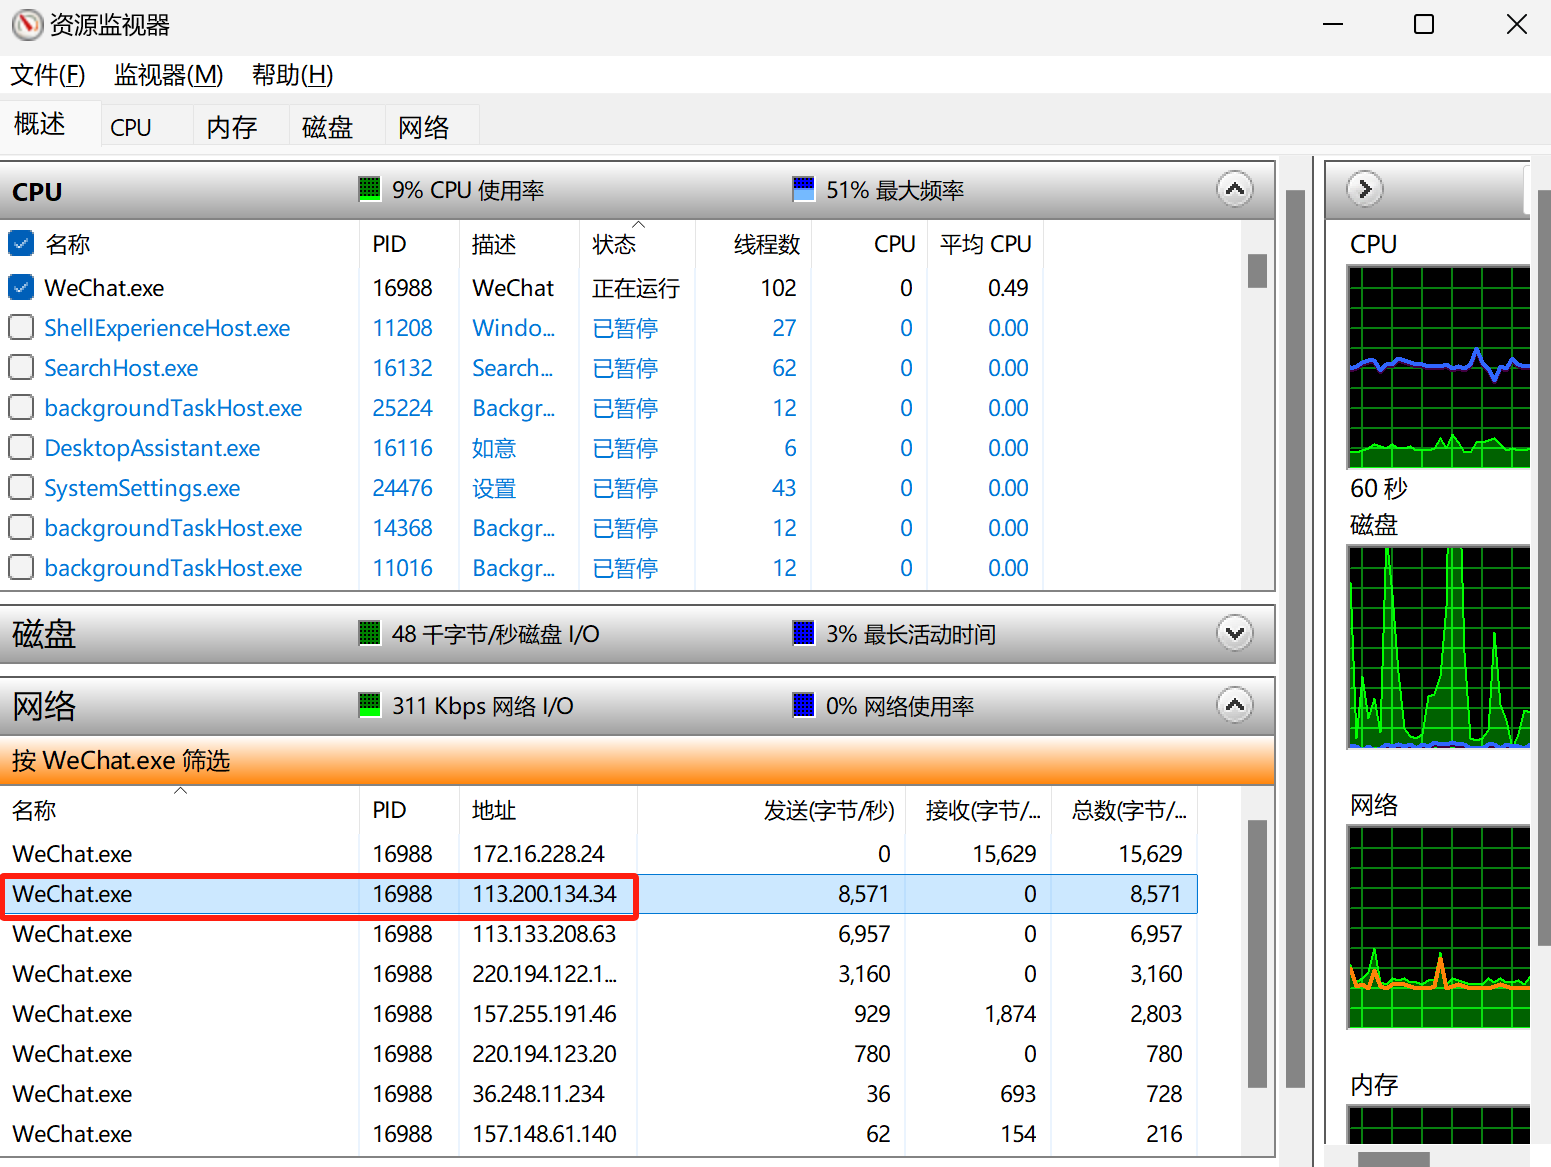This screenshot has width=1551, height=1167.
Task: Toggle the select-all checkbox beside 名称 header
Action: (21, 243)
